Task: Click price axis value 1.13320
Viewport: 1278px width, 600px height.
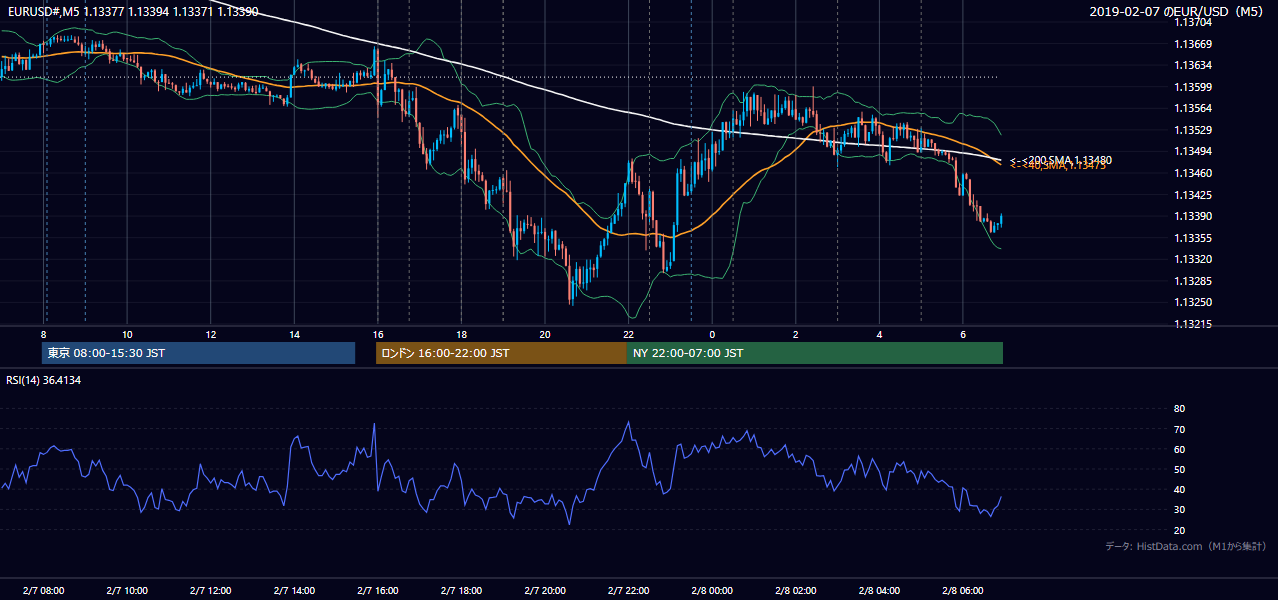Action: point(1193,259)
